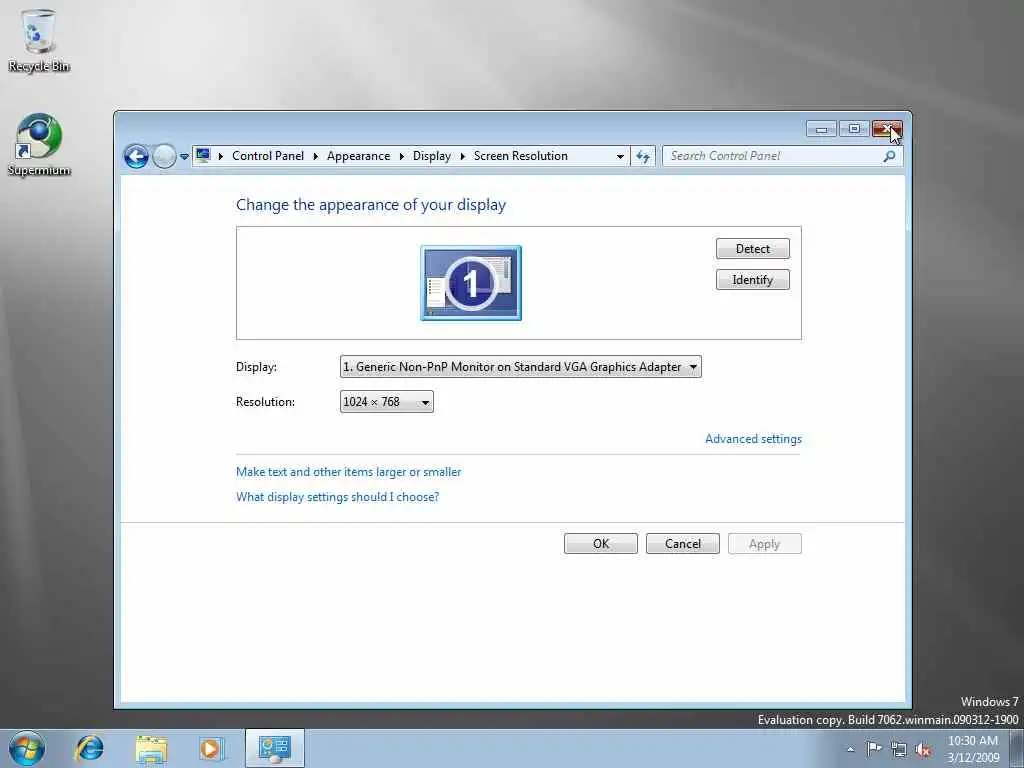1024x768 pixels.
Task: Refresh the Control Panel page
Action: [x=643, y=157]
